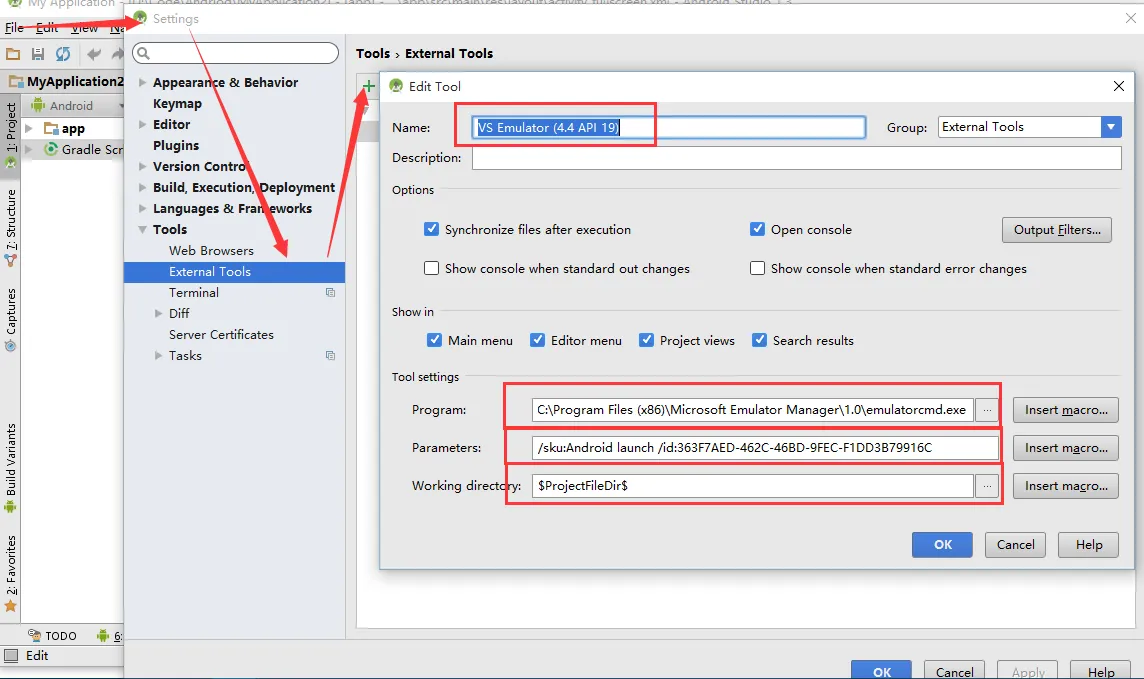The image size is (1144, 679).
Task: Open the Edit menu
Action: click(x=47, y=28)
